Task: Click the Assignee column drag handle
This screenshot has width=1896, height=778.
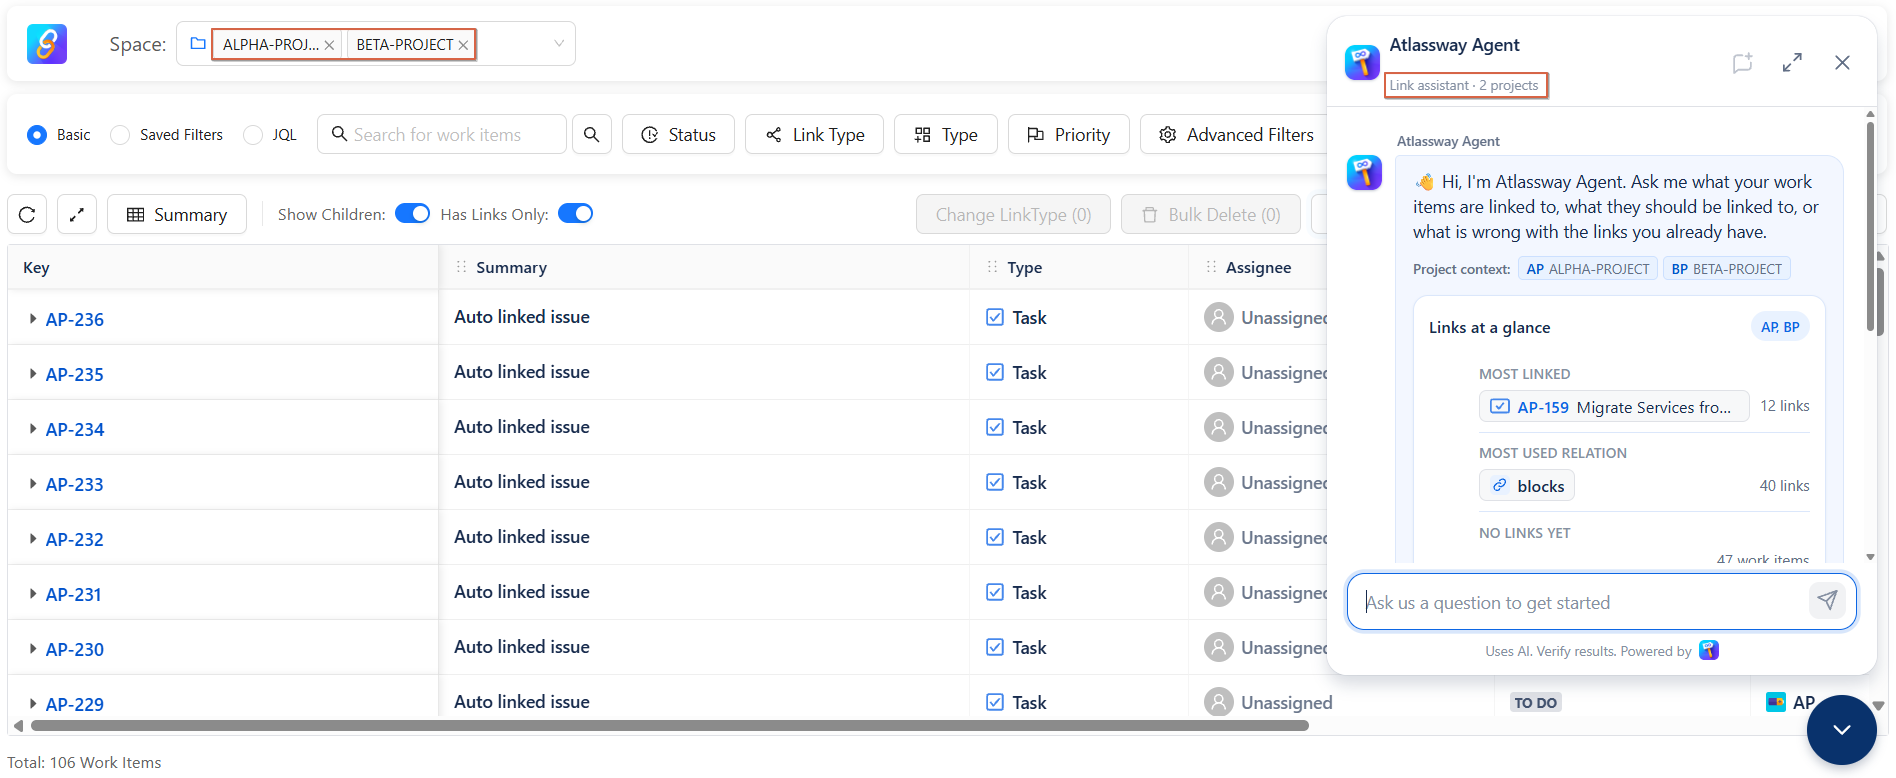Action: click(x=1211, y=267)
